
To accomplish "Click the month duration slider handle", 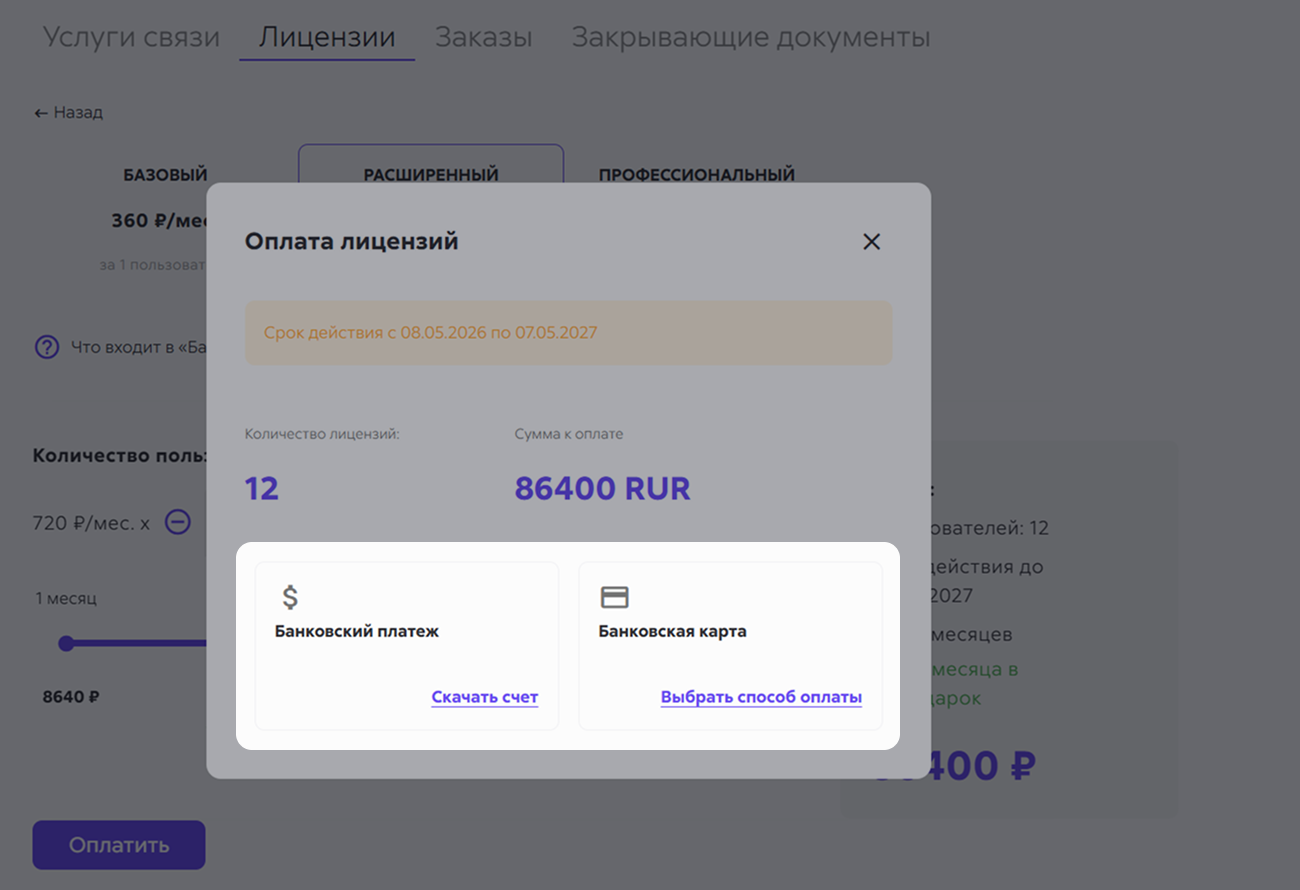I will pyautogui.click(x=66, y=643).
